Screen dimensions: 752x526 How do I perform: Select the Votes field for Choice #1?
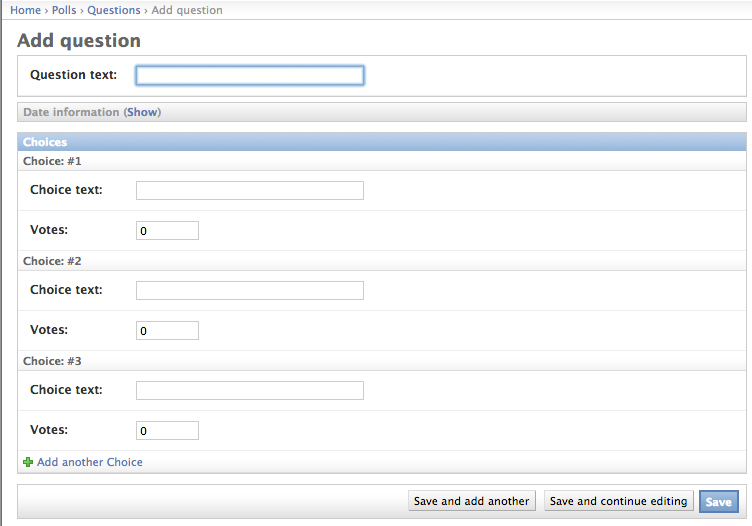167,230
